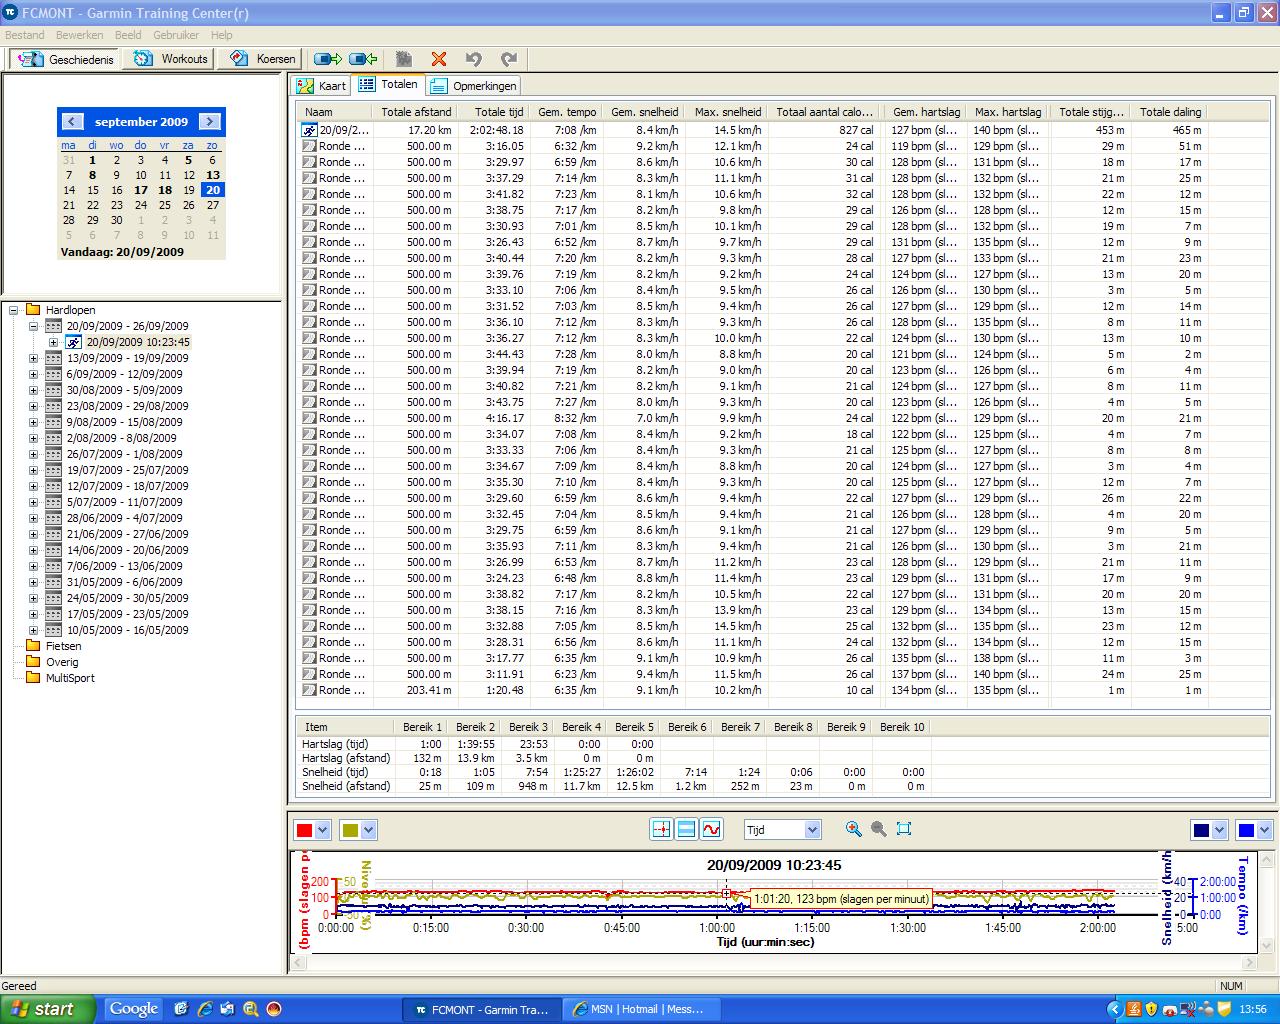Click the red heart rate color swatch

pos(304,830)
